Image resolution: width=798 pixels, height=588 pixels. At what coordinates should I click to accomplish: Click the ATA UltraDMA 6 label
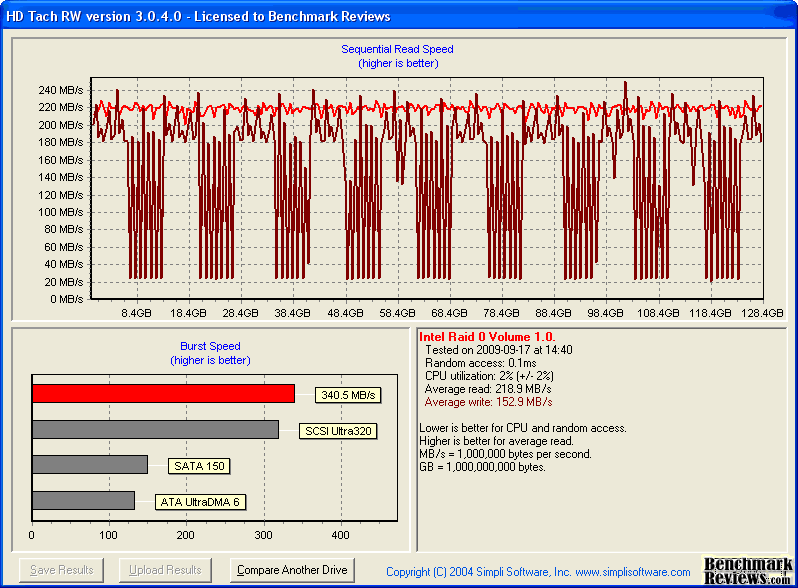(200, 502)
